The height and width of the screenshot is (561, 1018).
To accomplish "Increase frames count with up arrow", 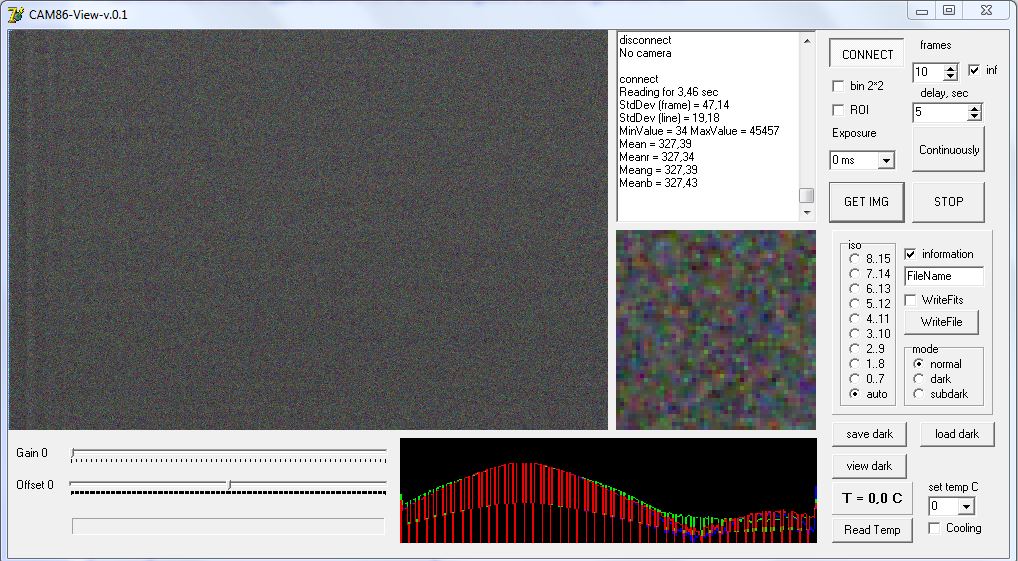I will (951, 68).
